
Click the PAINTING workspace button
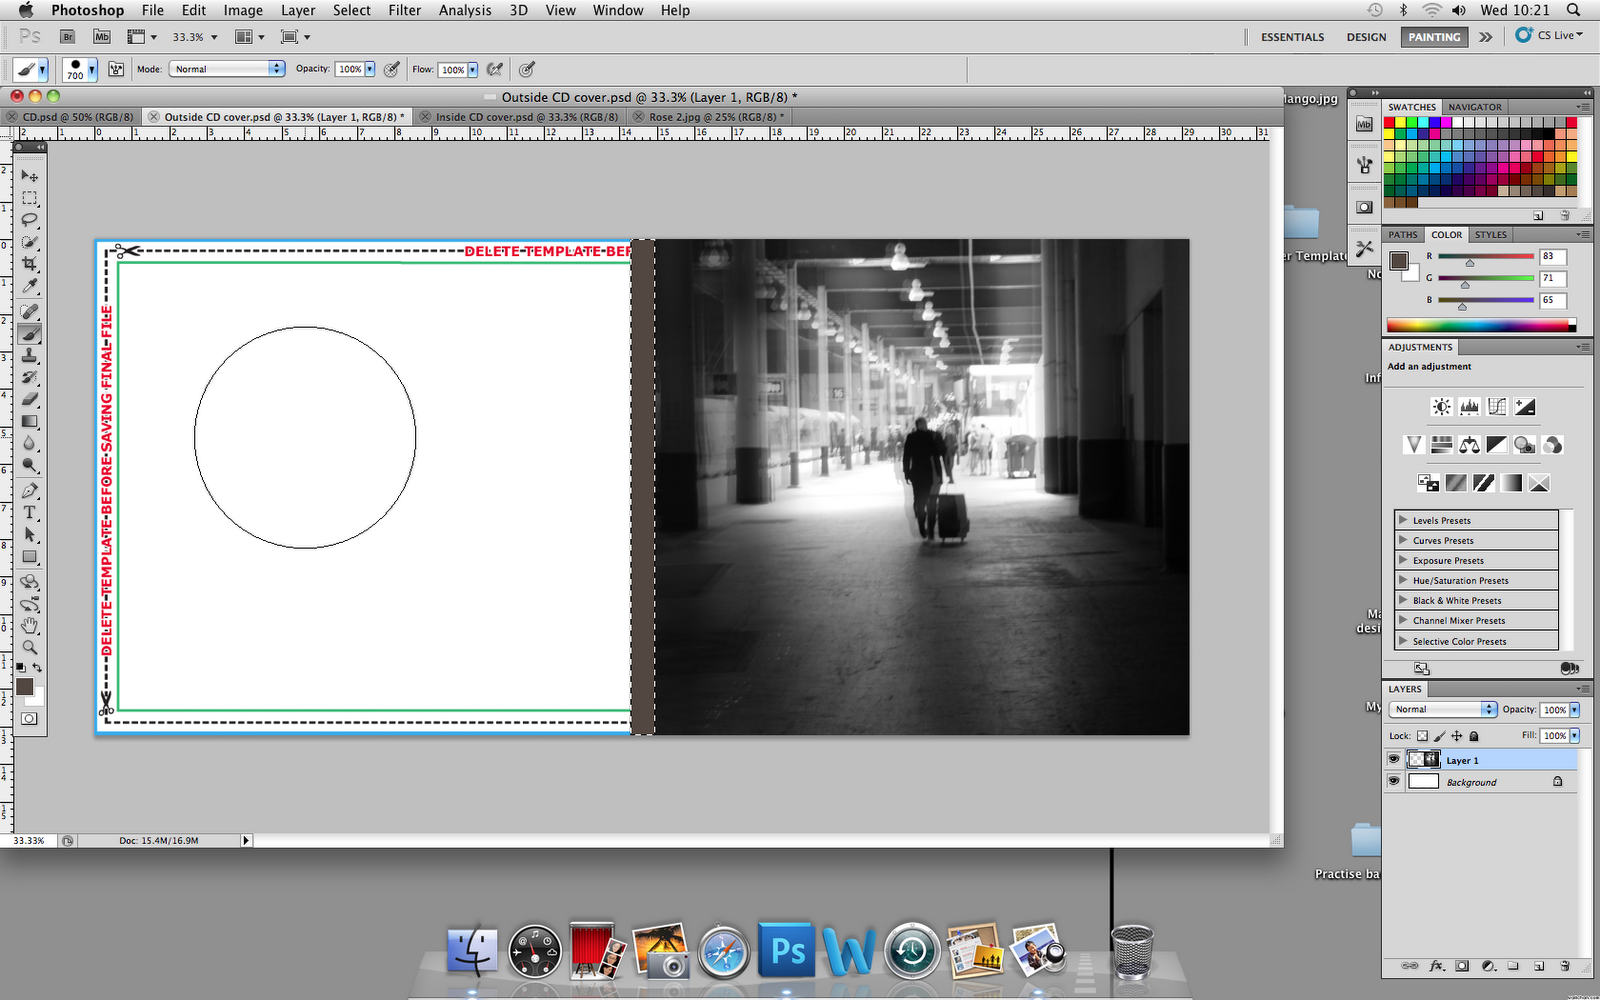1434,36
